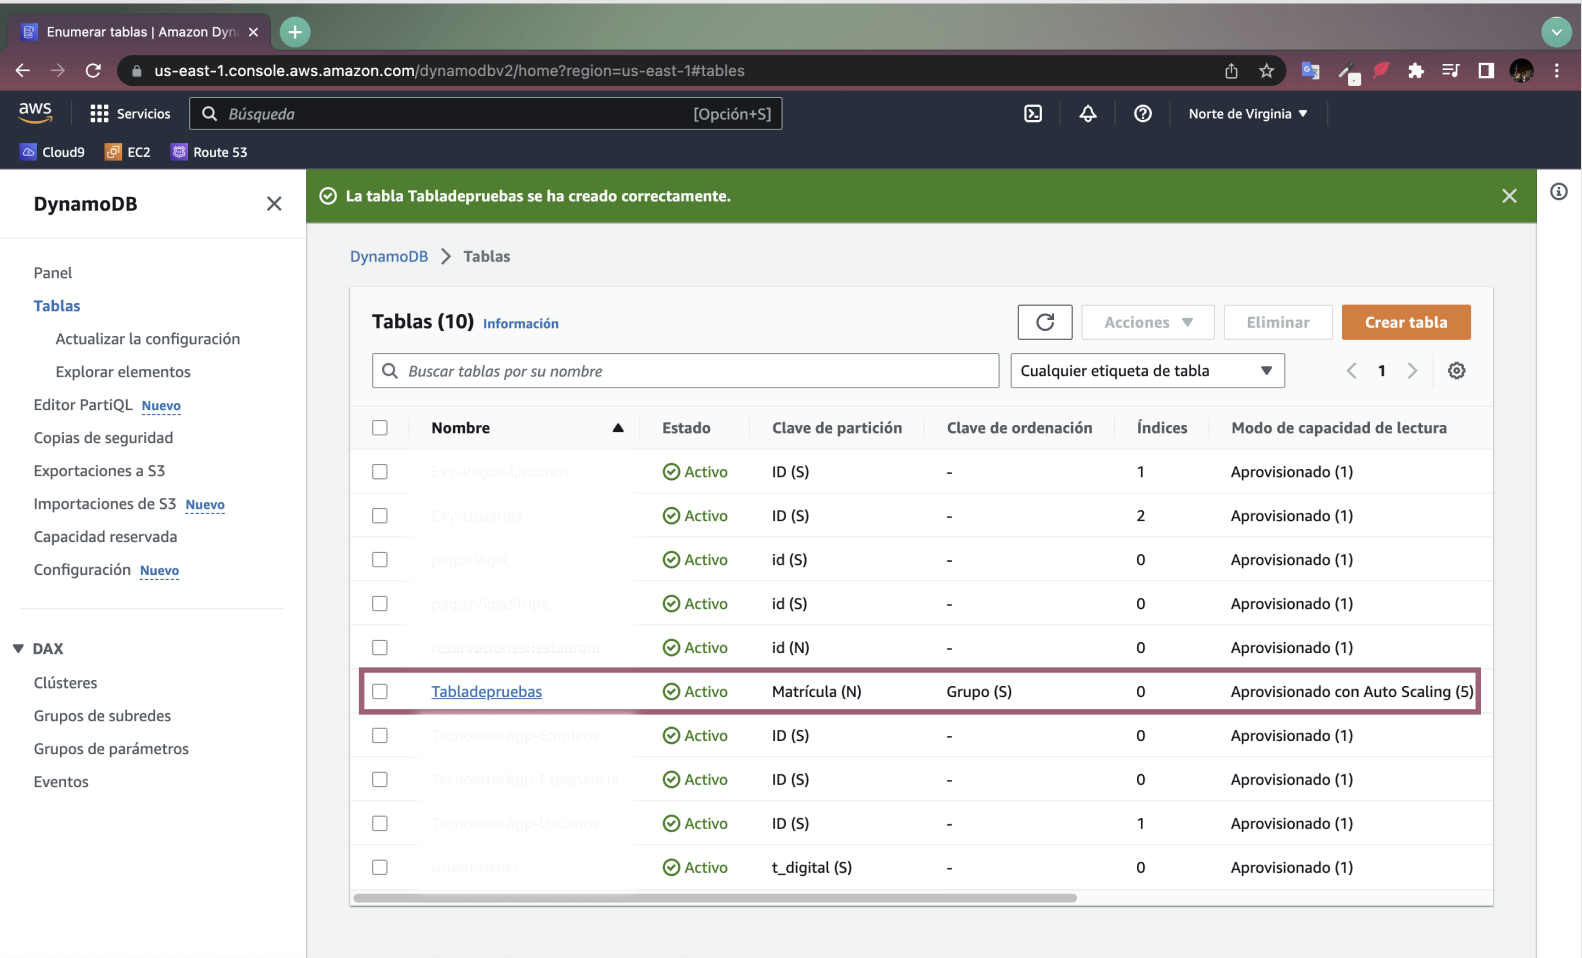The height and width of the screenshot is (958, 1582).
Task: Expand the Acciones dropdown
Action: tap(1148, 322)
